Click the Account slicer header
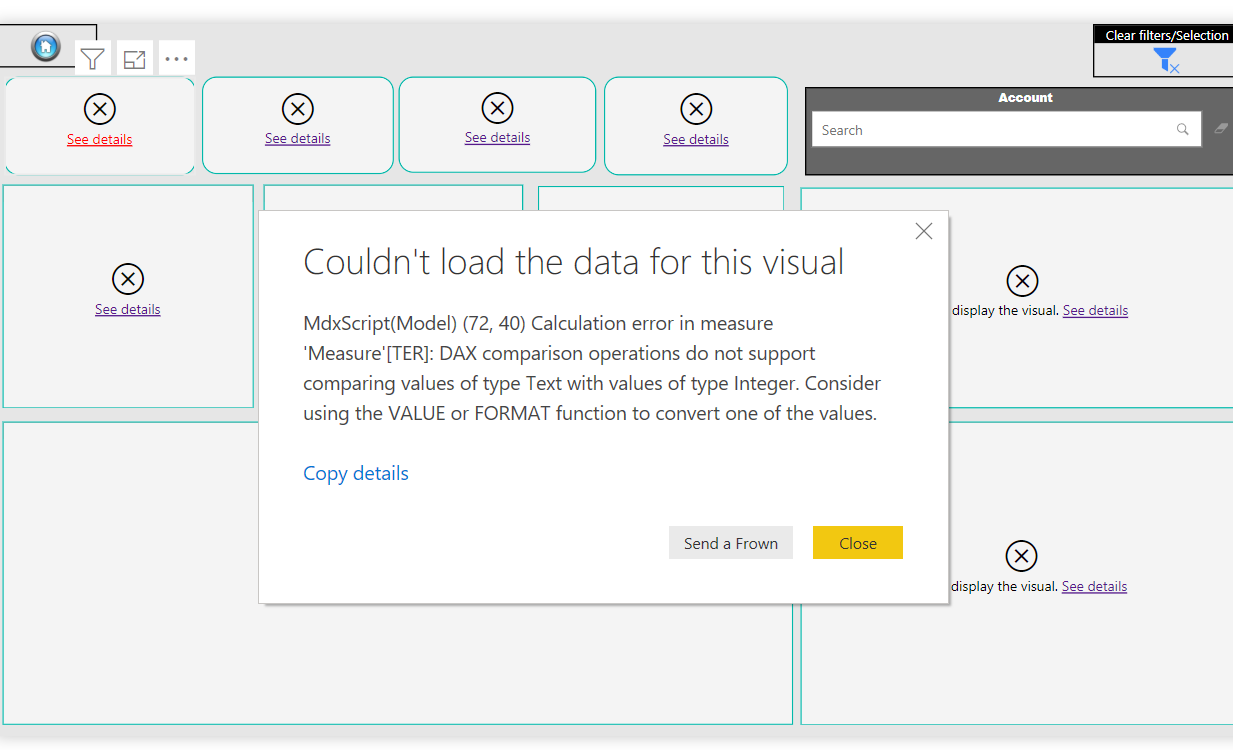The width and height of the screenshot is (1233, 750). point(1025,98)
